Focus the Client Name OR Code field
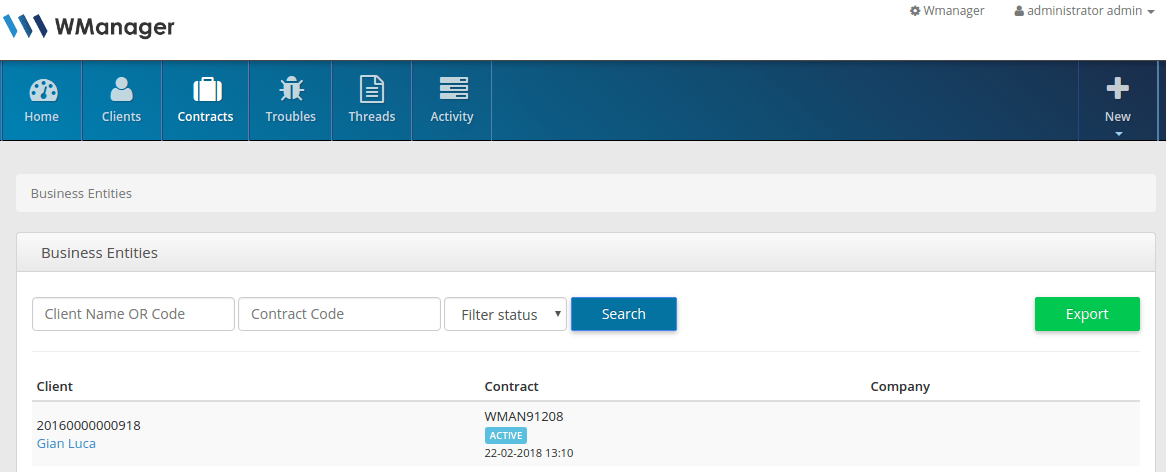This screenshot has width=1166, height=472. [x=133, y=314]
